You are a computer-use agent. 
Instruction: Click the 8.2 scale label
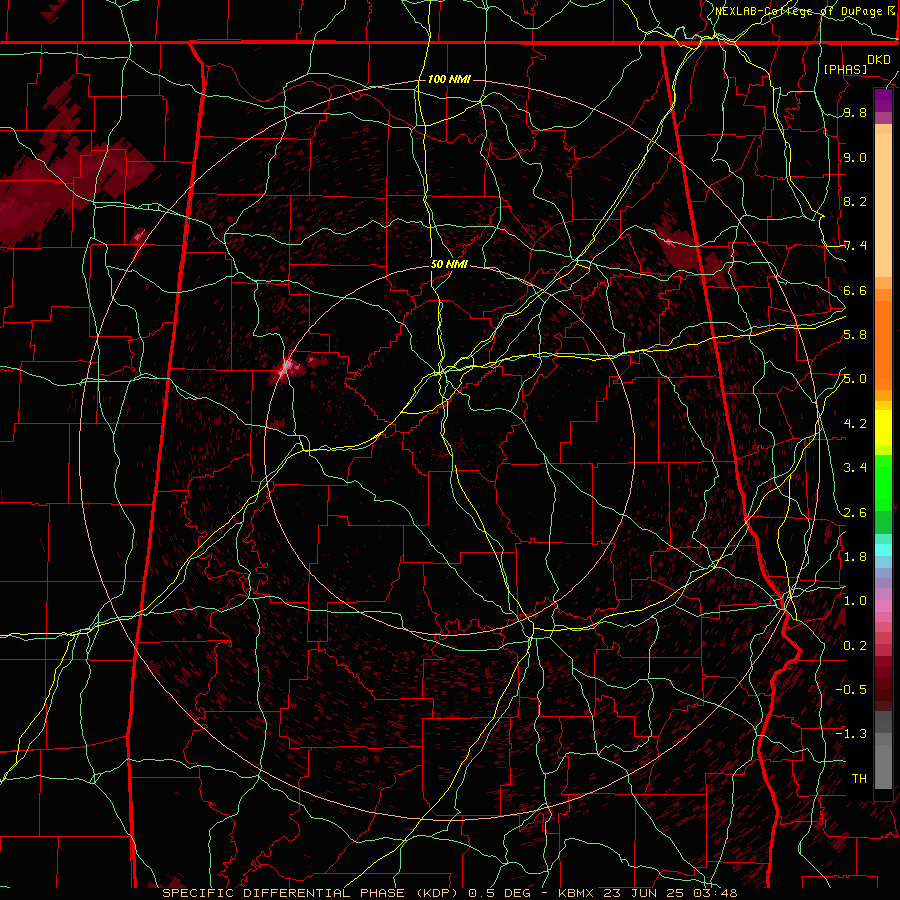coord(855,202)
